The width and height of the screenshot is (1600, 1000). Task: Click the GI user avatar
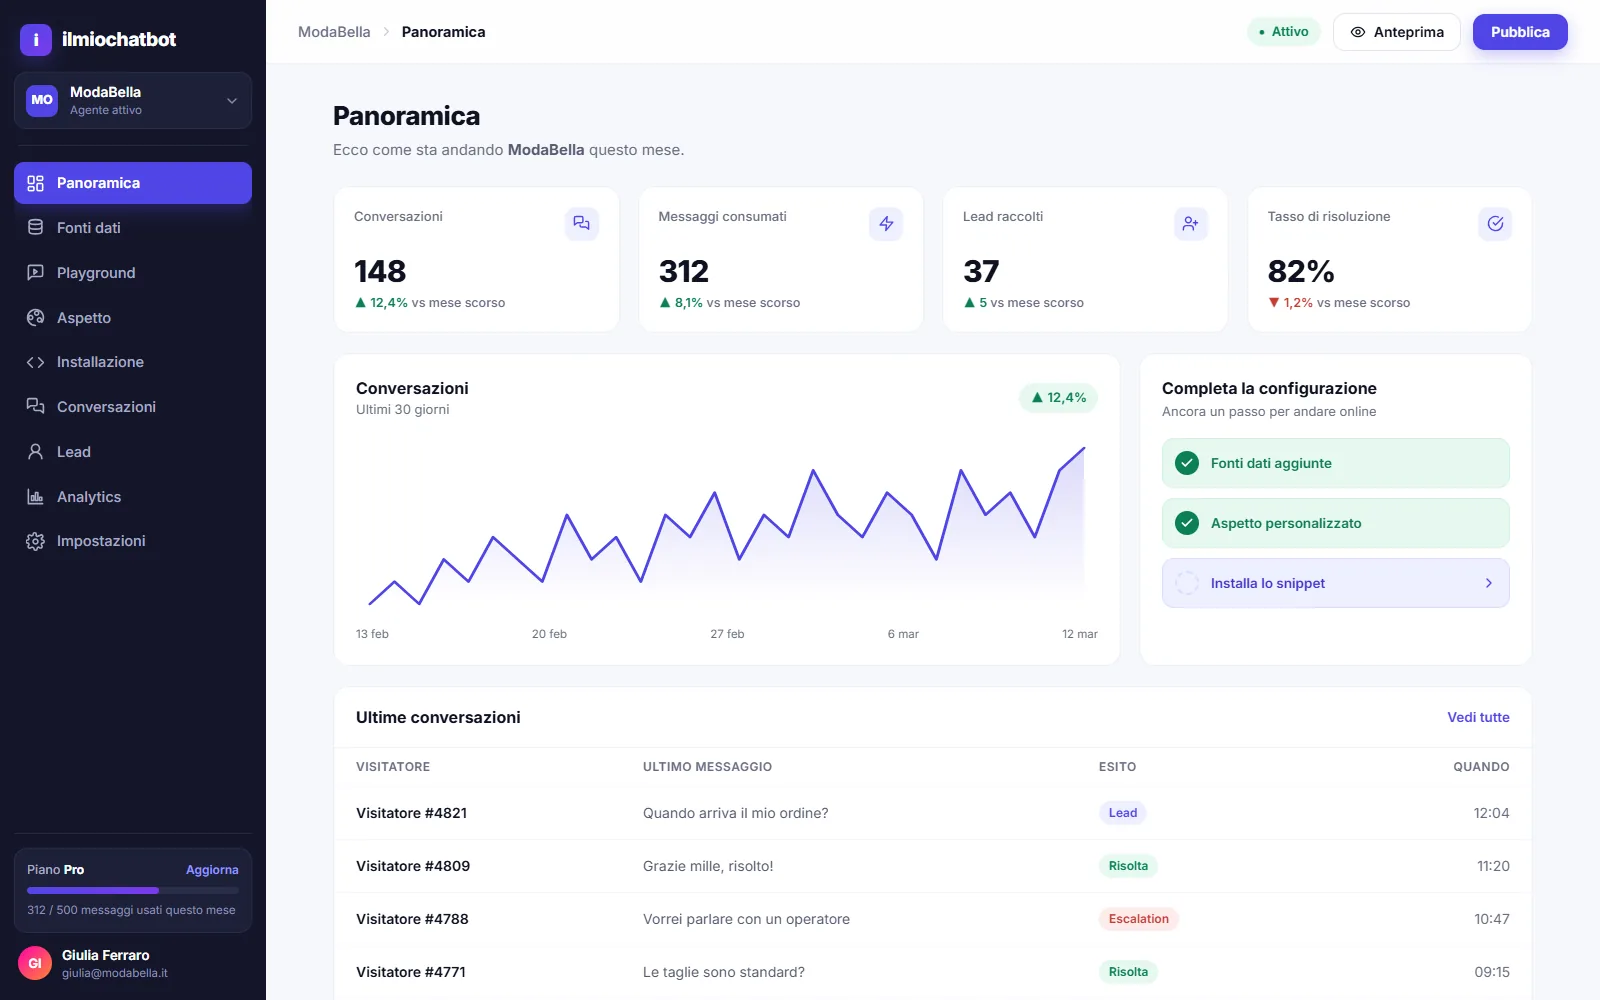point(35,963)
